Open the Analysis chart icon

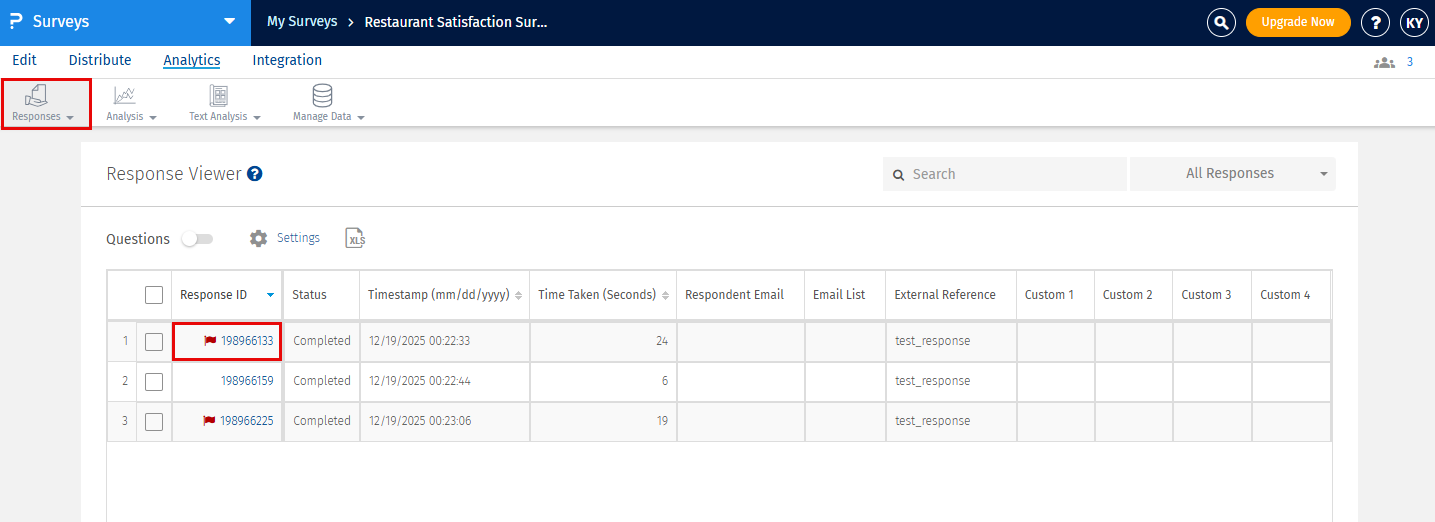pos(125,96)
